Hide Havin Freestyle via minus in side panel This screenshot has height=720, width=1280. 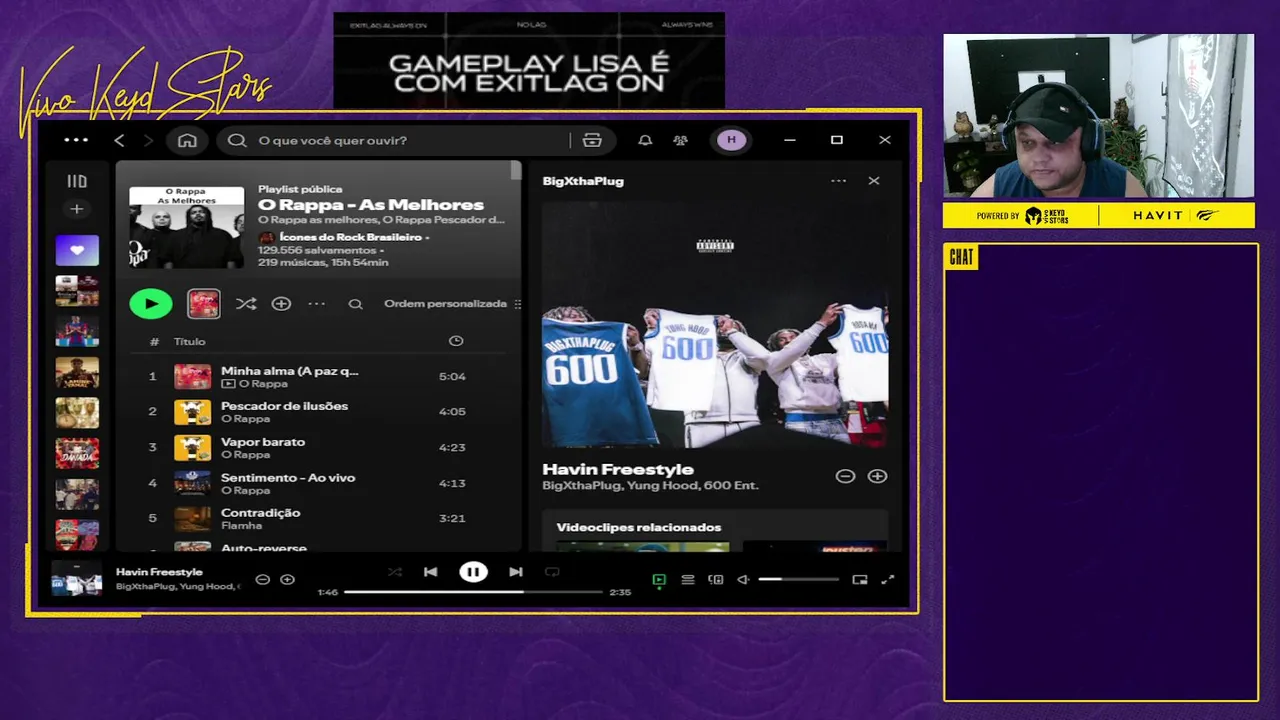pyautogui.click(x=845, y=476)
